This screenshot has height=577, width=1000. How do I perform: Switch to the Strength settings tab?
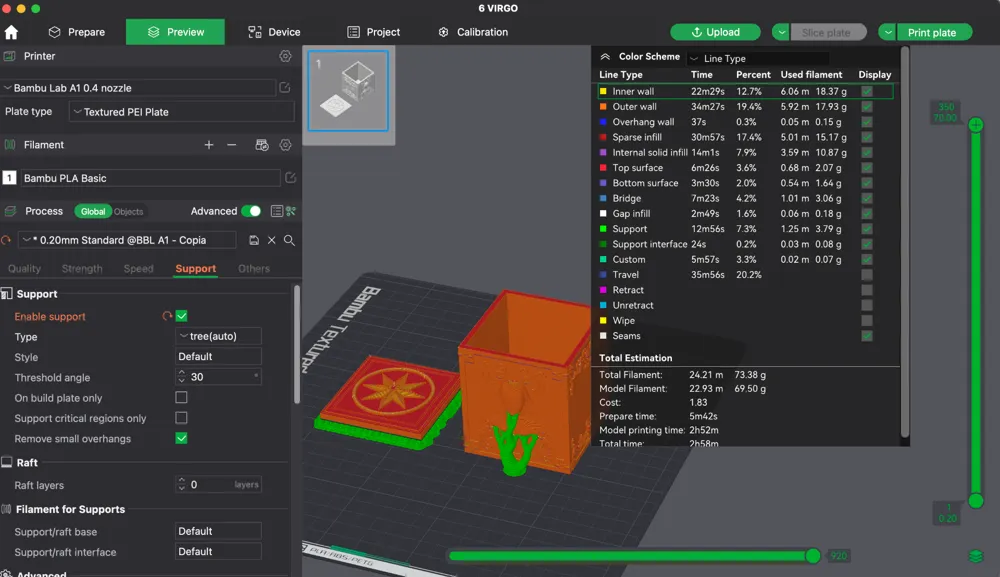coord(82,268)
